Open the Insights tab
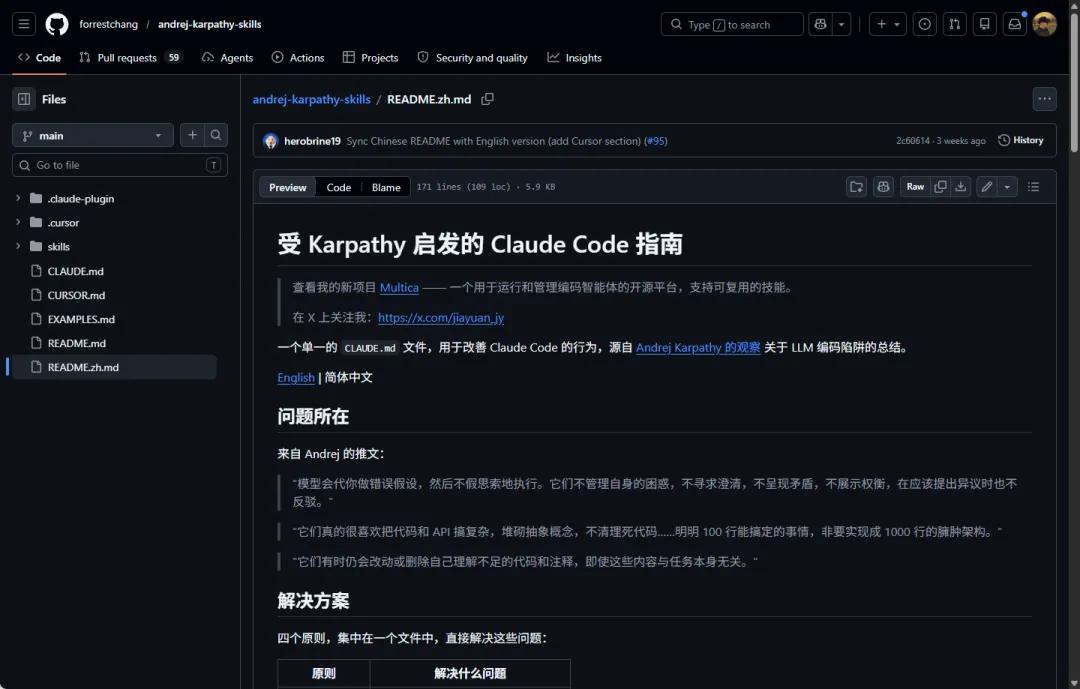This screenshot has height=689, width=1080. click(x=574, y=58)
